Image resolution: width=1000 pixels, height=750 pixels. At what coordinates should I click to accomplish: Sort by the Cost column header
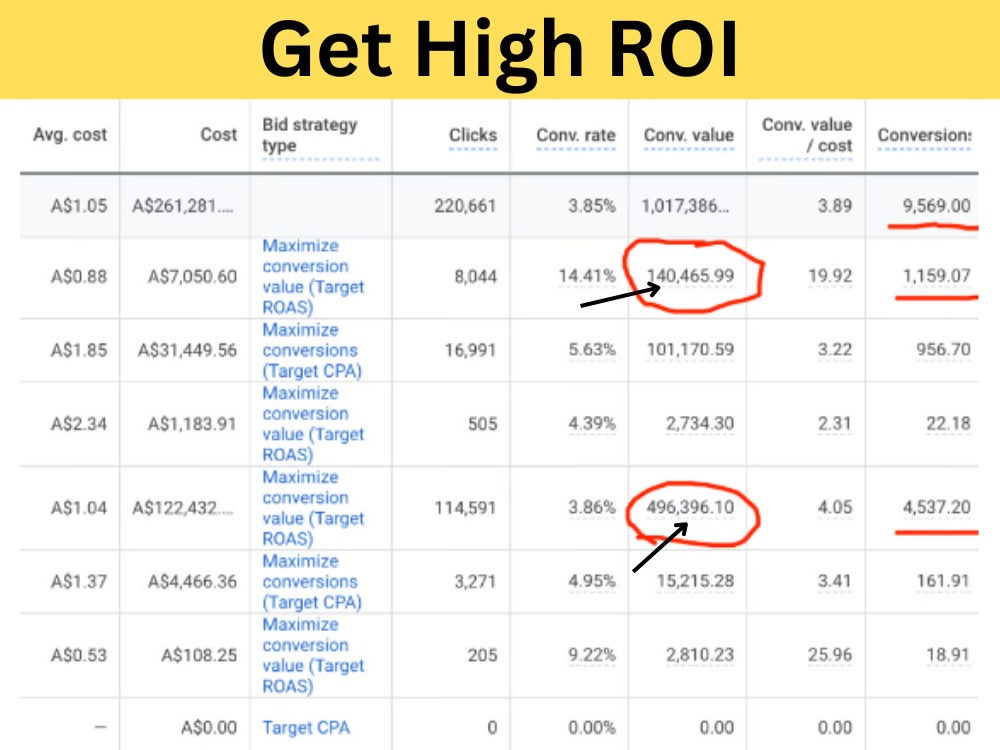pyautogui.click(x=219, y=135)
